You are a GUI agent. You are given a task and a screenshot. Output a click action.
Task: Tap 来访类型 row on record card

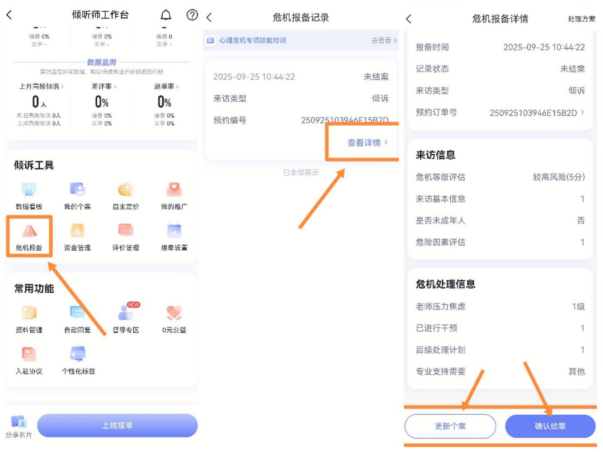[301, 98]
